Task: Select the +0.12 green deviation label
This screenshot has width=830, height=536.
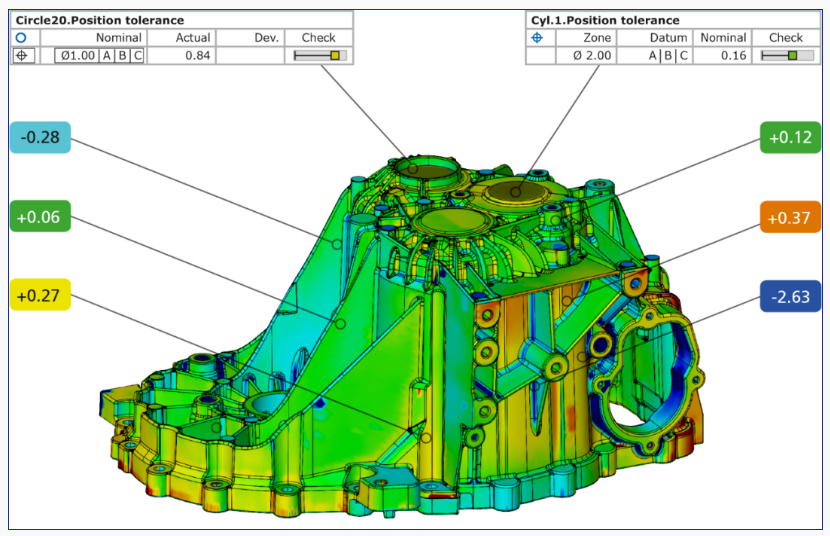Action: pyautogui.click(x=790, y=138)
